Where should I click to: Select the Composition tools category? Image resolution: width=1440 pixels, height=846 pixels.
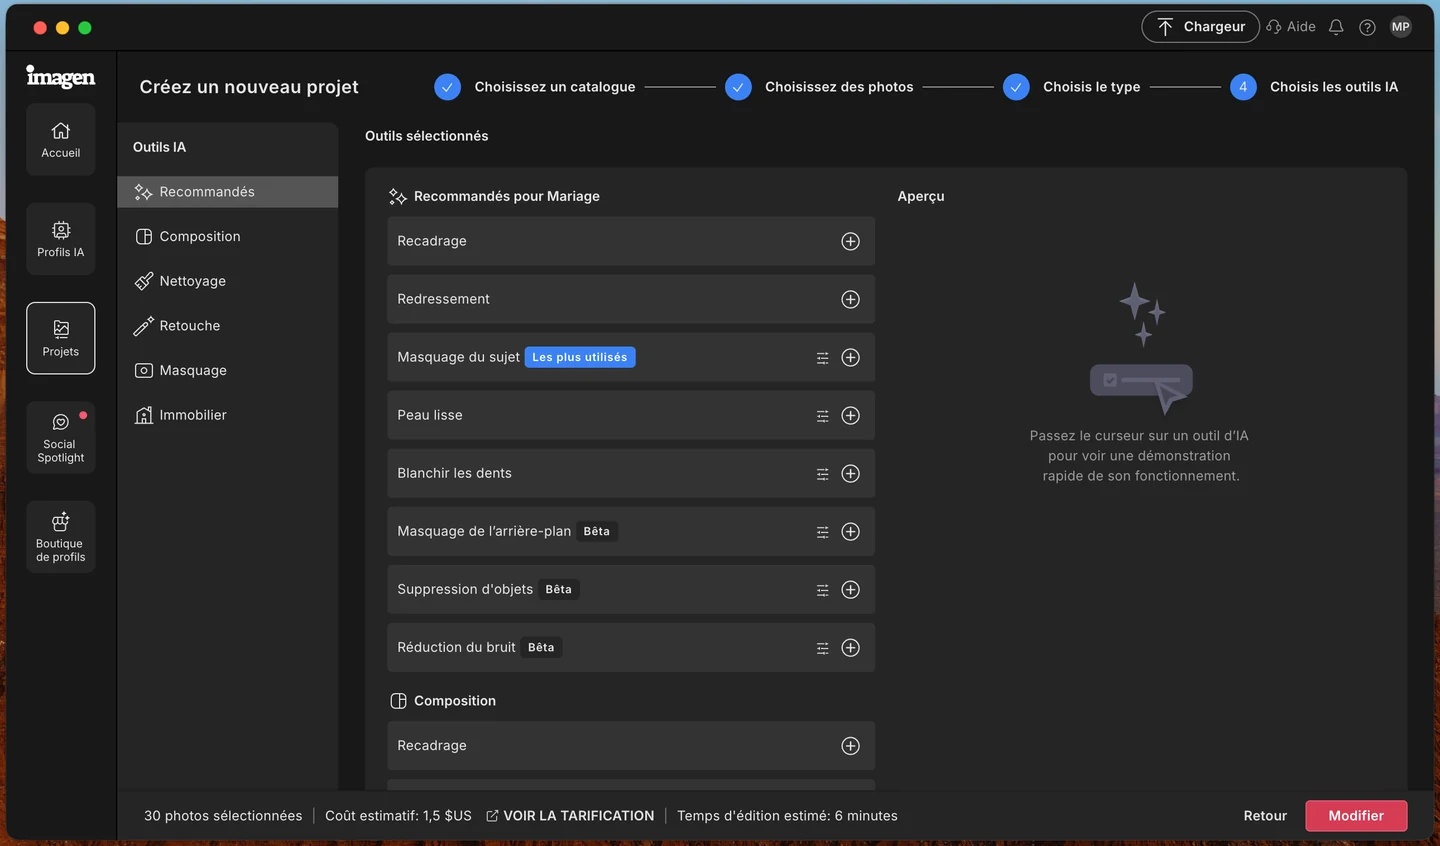point(228,236)
